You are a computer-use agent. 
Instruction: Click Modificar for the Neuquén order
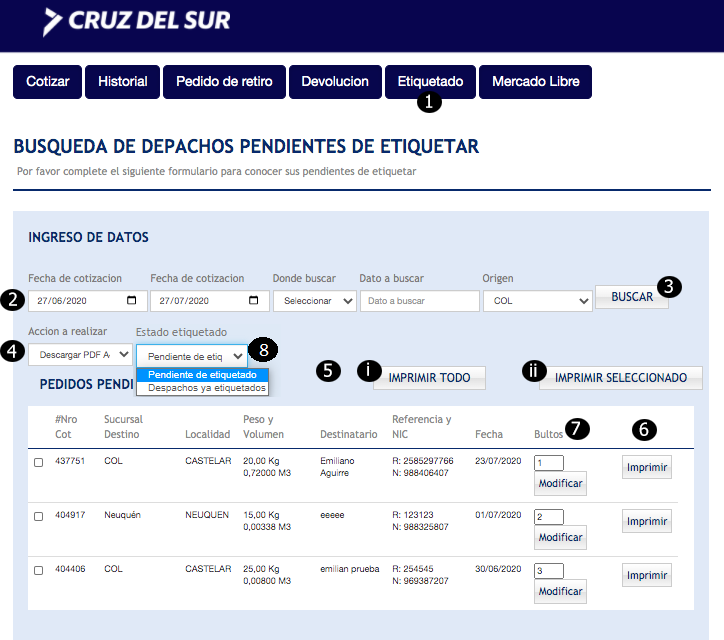[x=560, y=538]
